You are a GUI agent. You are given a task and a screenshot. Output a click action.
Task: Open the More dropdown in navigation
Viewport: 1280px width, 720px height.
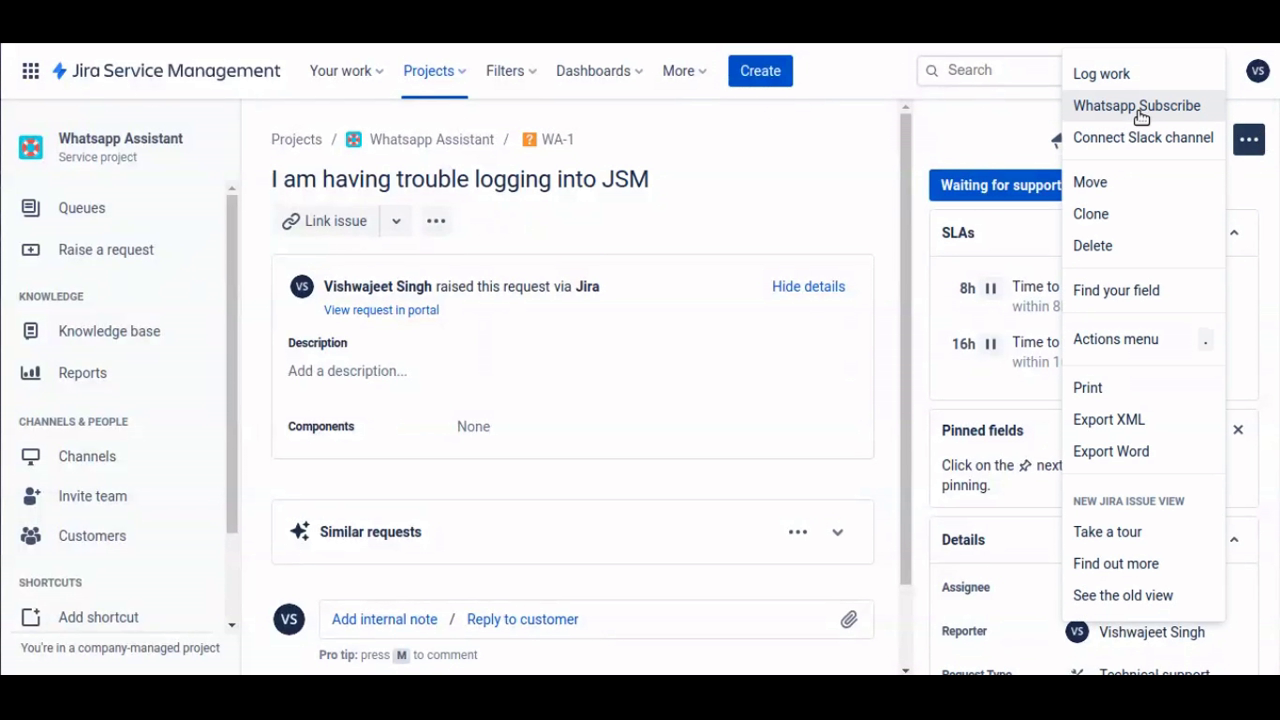(684, 71)
